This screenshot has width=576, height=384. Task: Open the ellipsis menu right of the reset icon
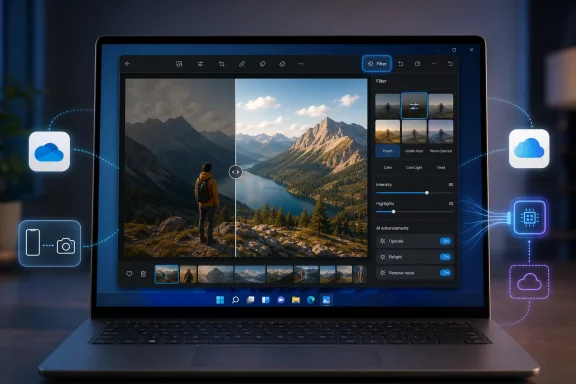pos(434,64)
